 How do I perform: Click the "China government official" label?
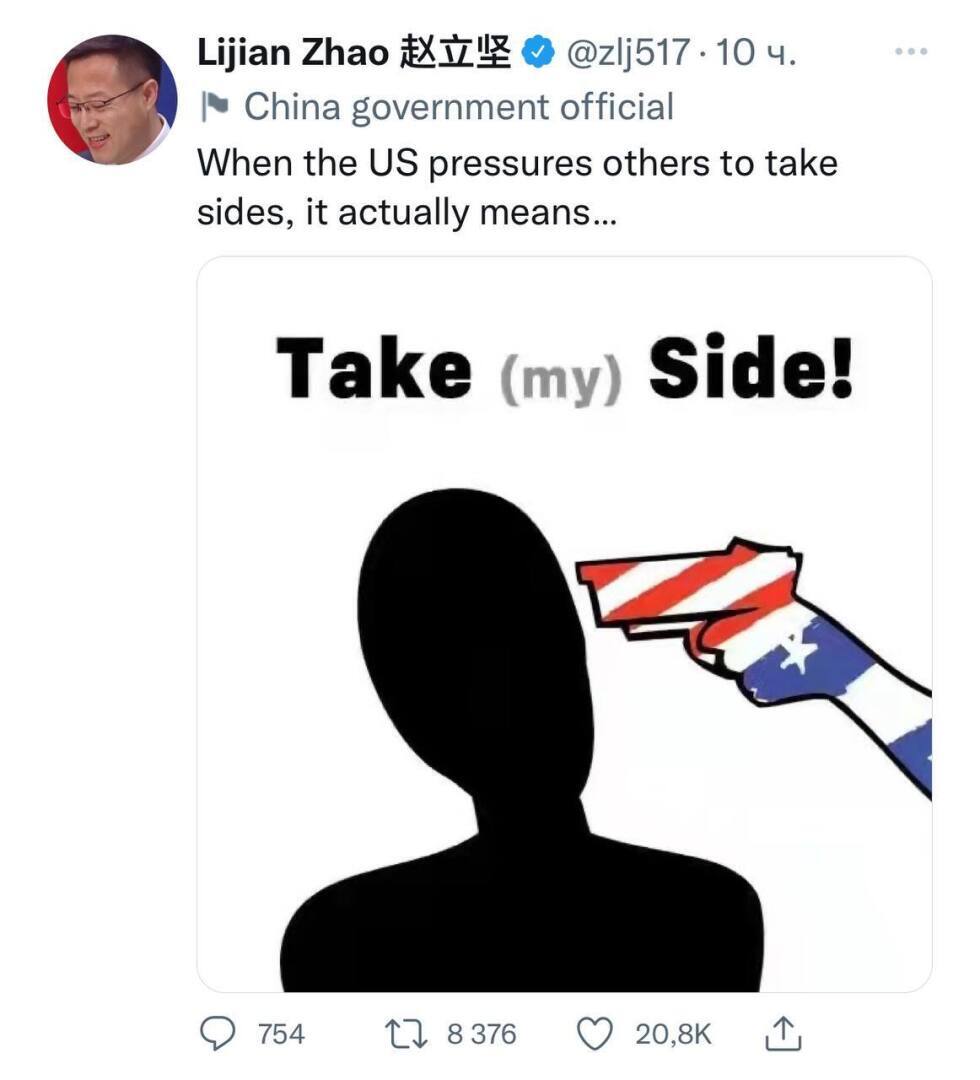point(459,108)
